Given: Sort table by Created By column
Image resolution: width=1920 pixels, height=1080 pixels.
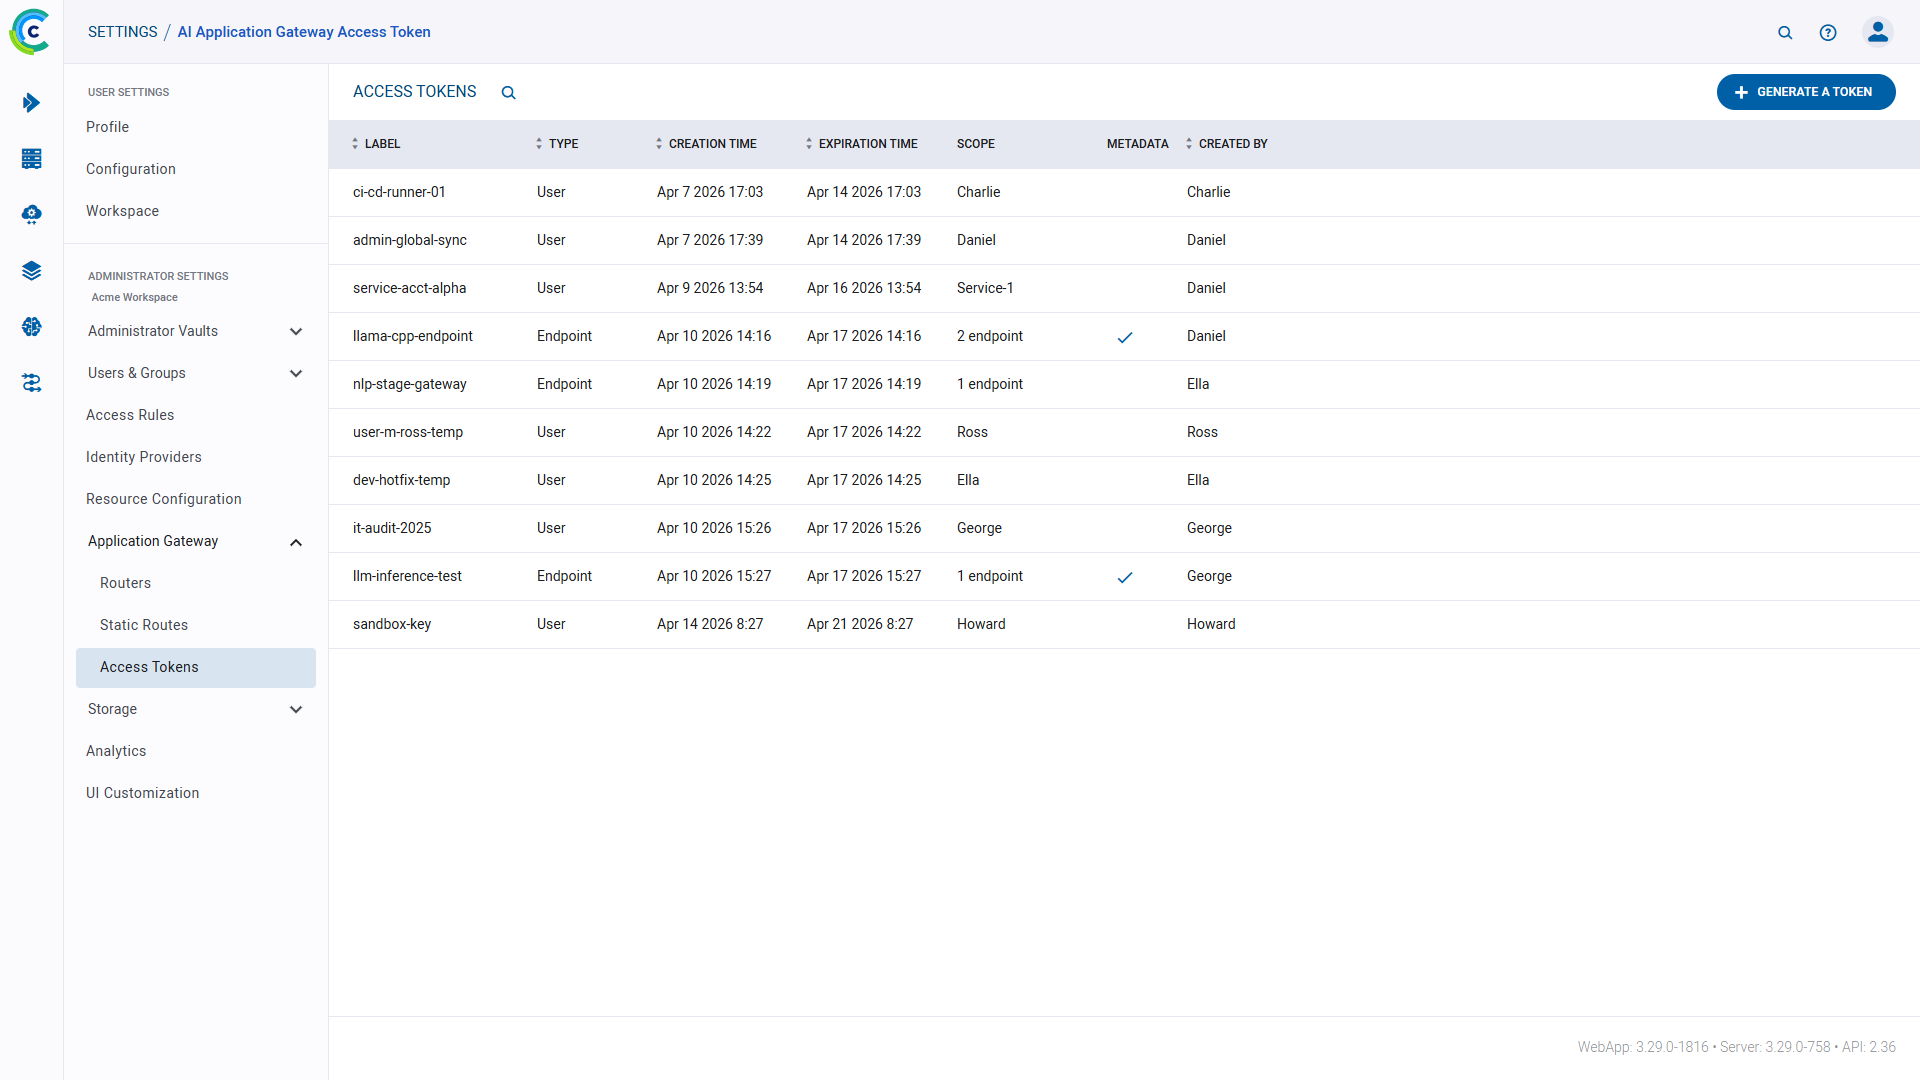Looking at the screenshot, I should (1226, 144).
